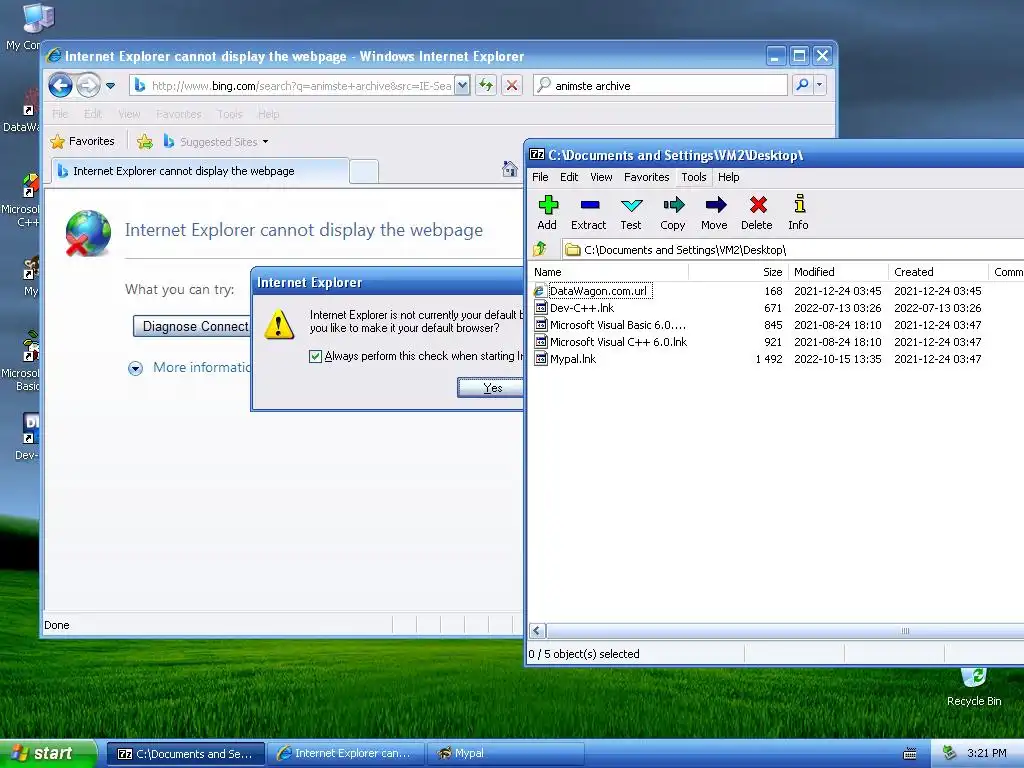Open the Favorites button in IE
This screenshot has width=1024, height=768.
pos(82,141)
